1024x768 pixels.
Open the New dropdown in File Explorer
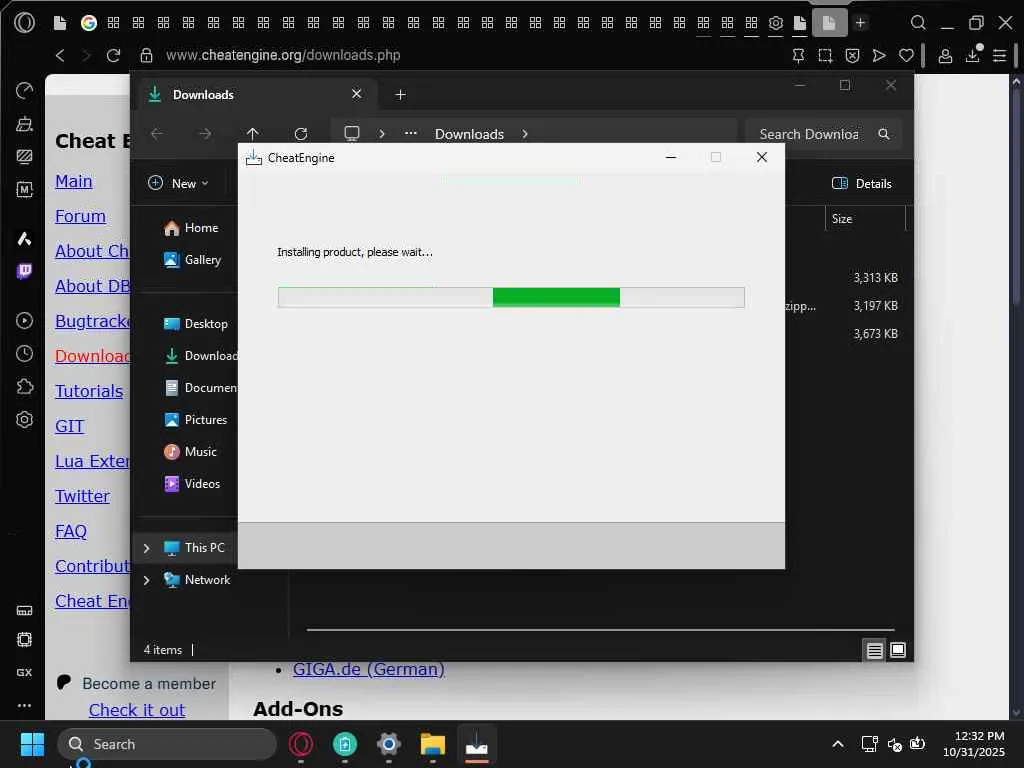pos(179,184)
